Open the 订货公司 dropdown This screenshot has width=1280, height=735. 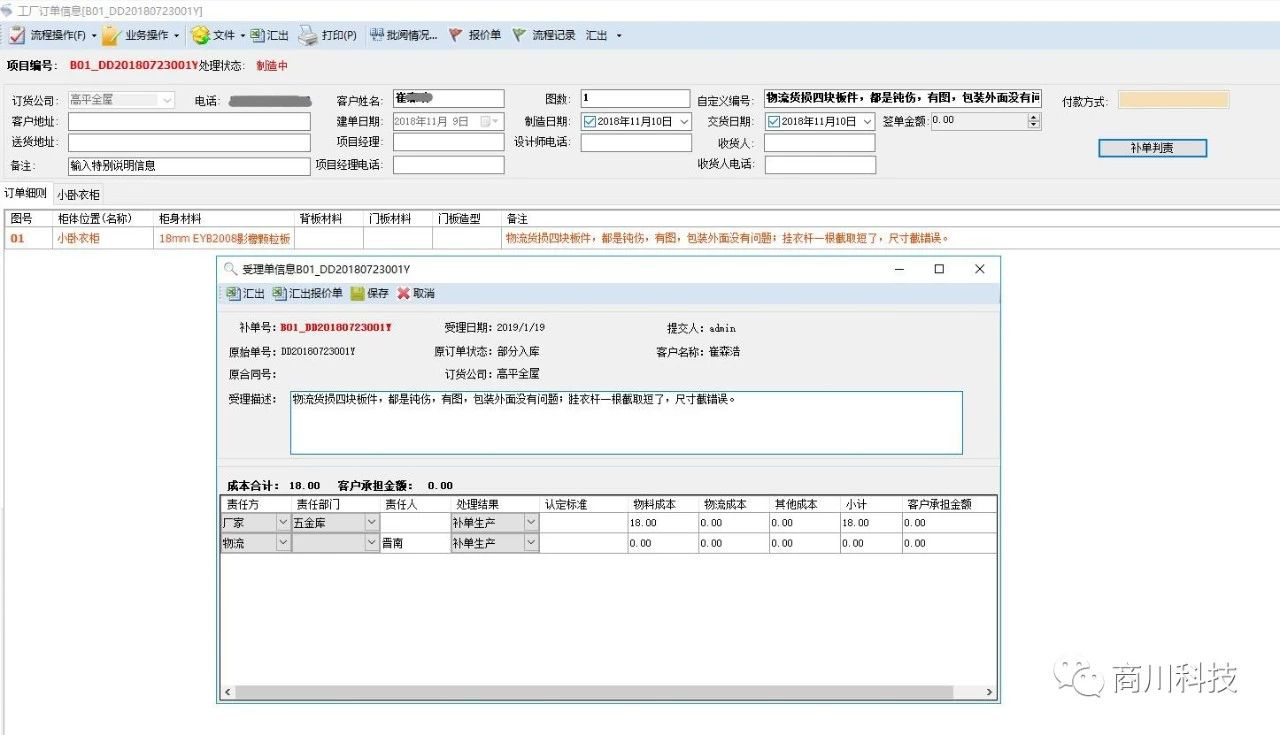tap(166, 99)
